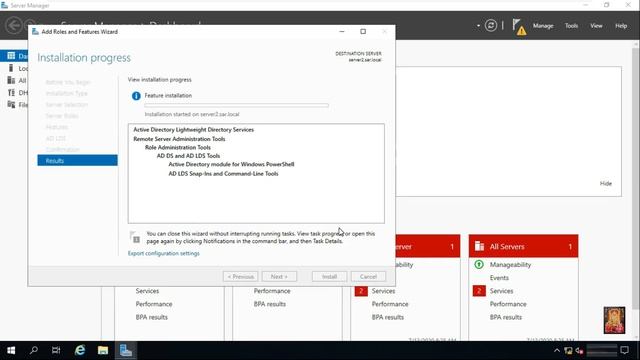Click AD LDS Snap-Ins and Command-Line Tools
The image size is (640, 360).
tap(223, 173)
